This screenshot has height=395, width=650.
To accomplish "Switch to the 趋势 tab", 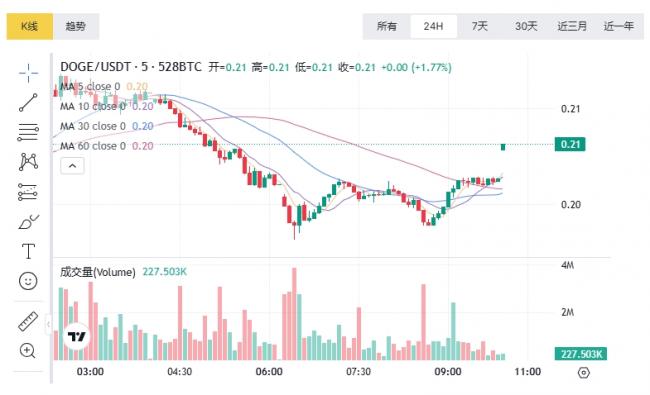I will coord(76,26).
